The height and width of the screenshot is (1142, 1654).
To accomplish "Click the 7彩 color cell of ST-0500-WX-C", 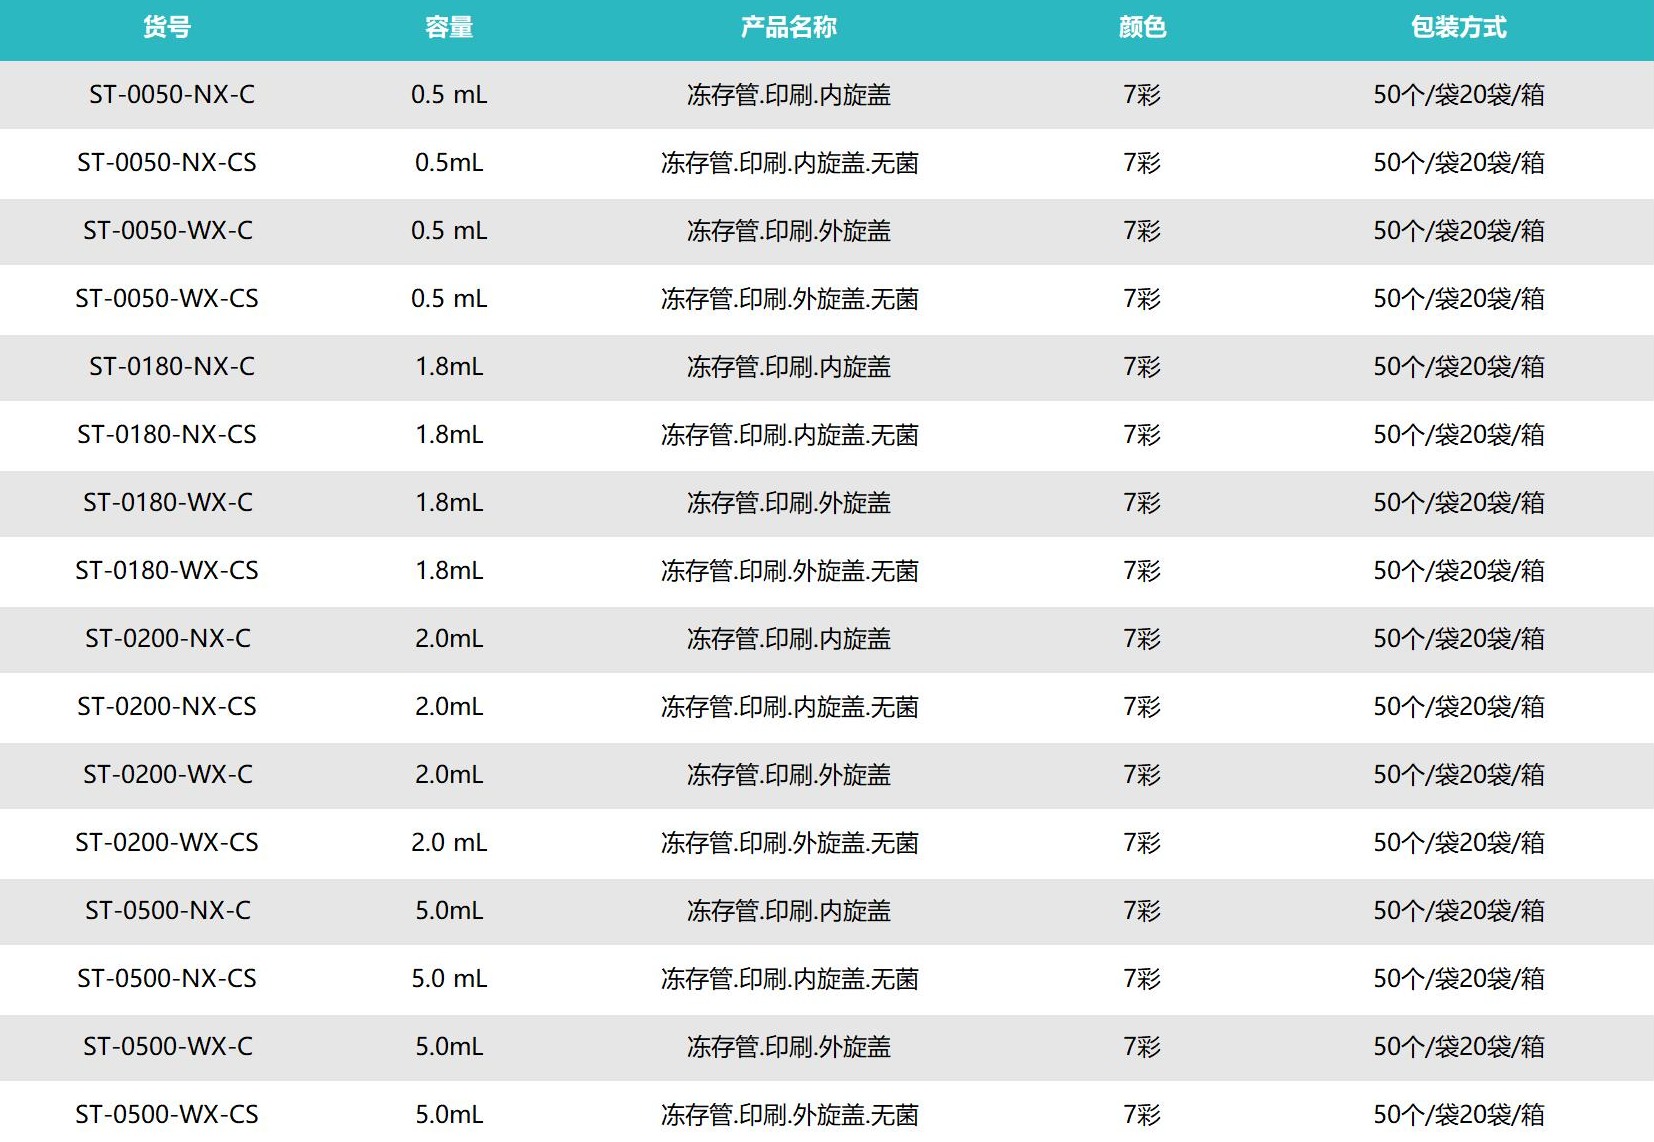I will [x=1142, y=1047].
